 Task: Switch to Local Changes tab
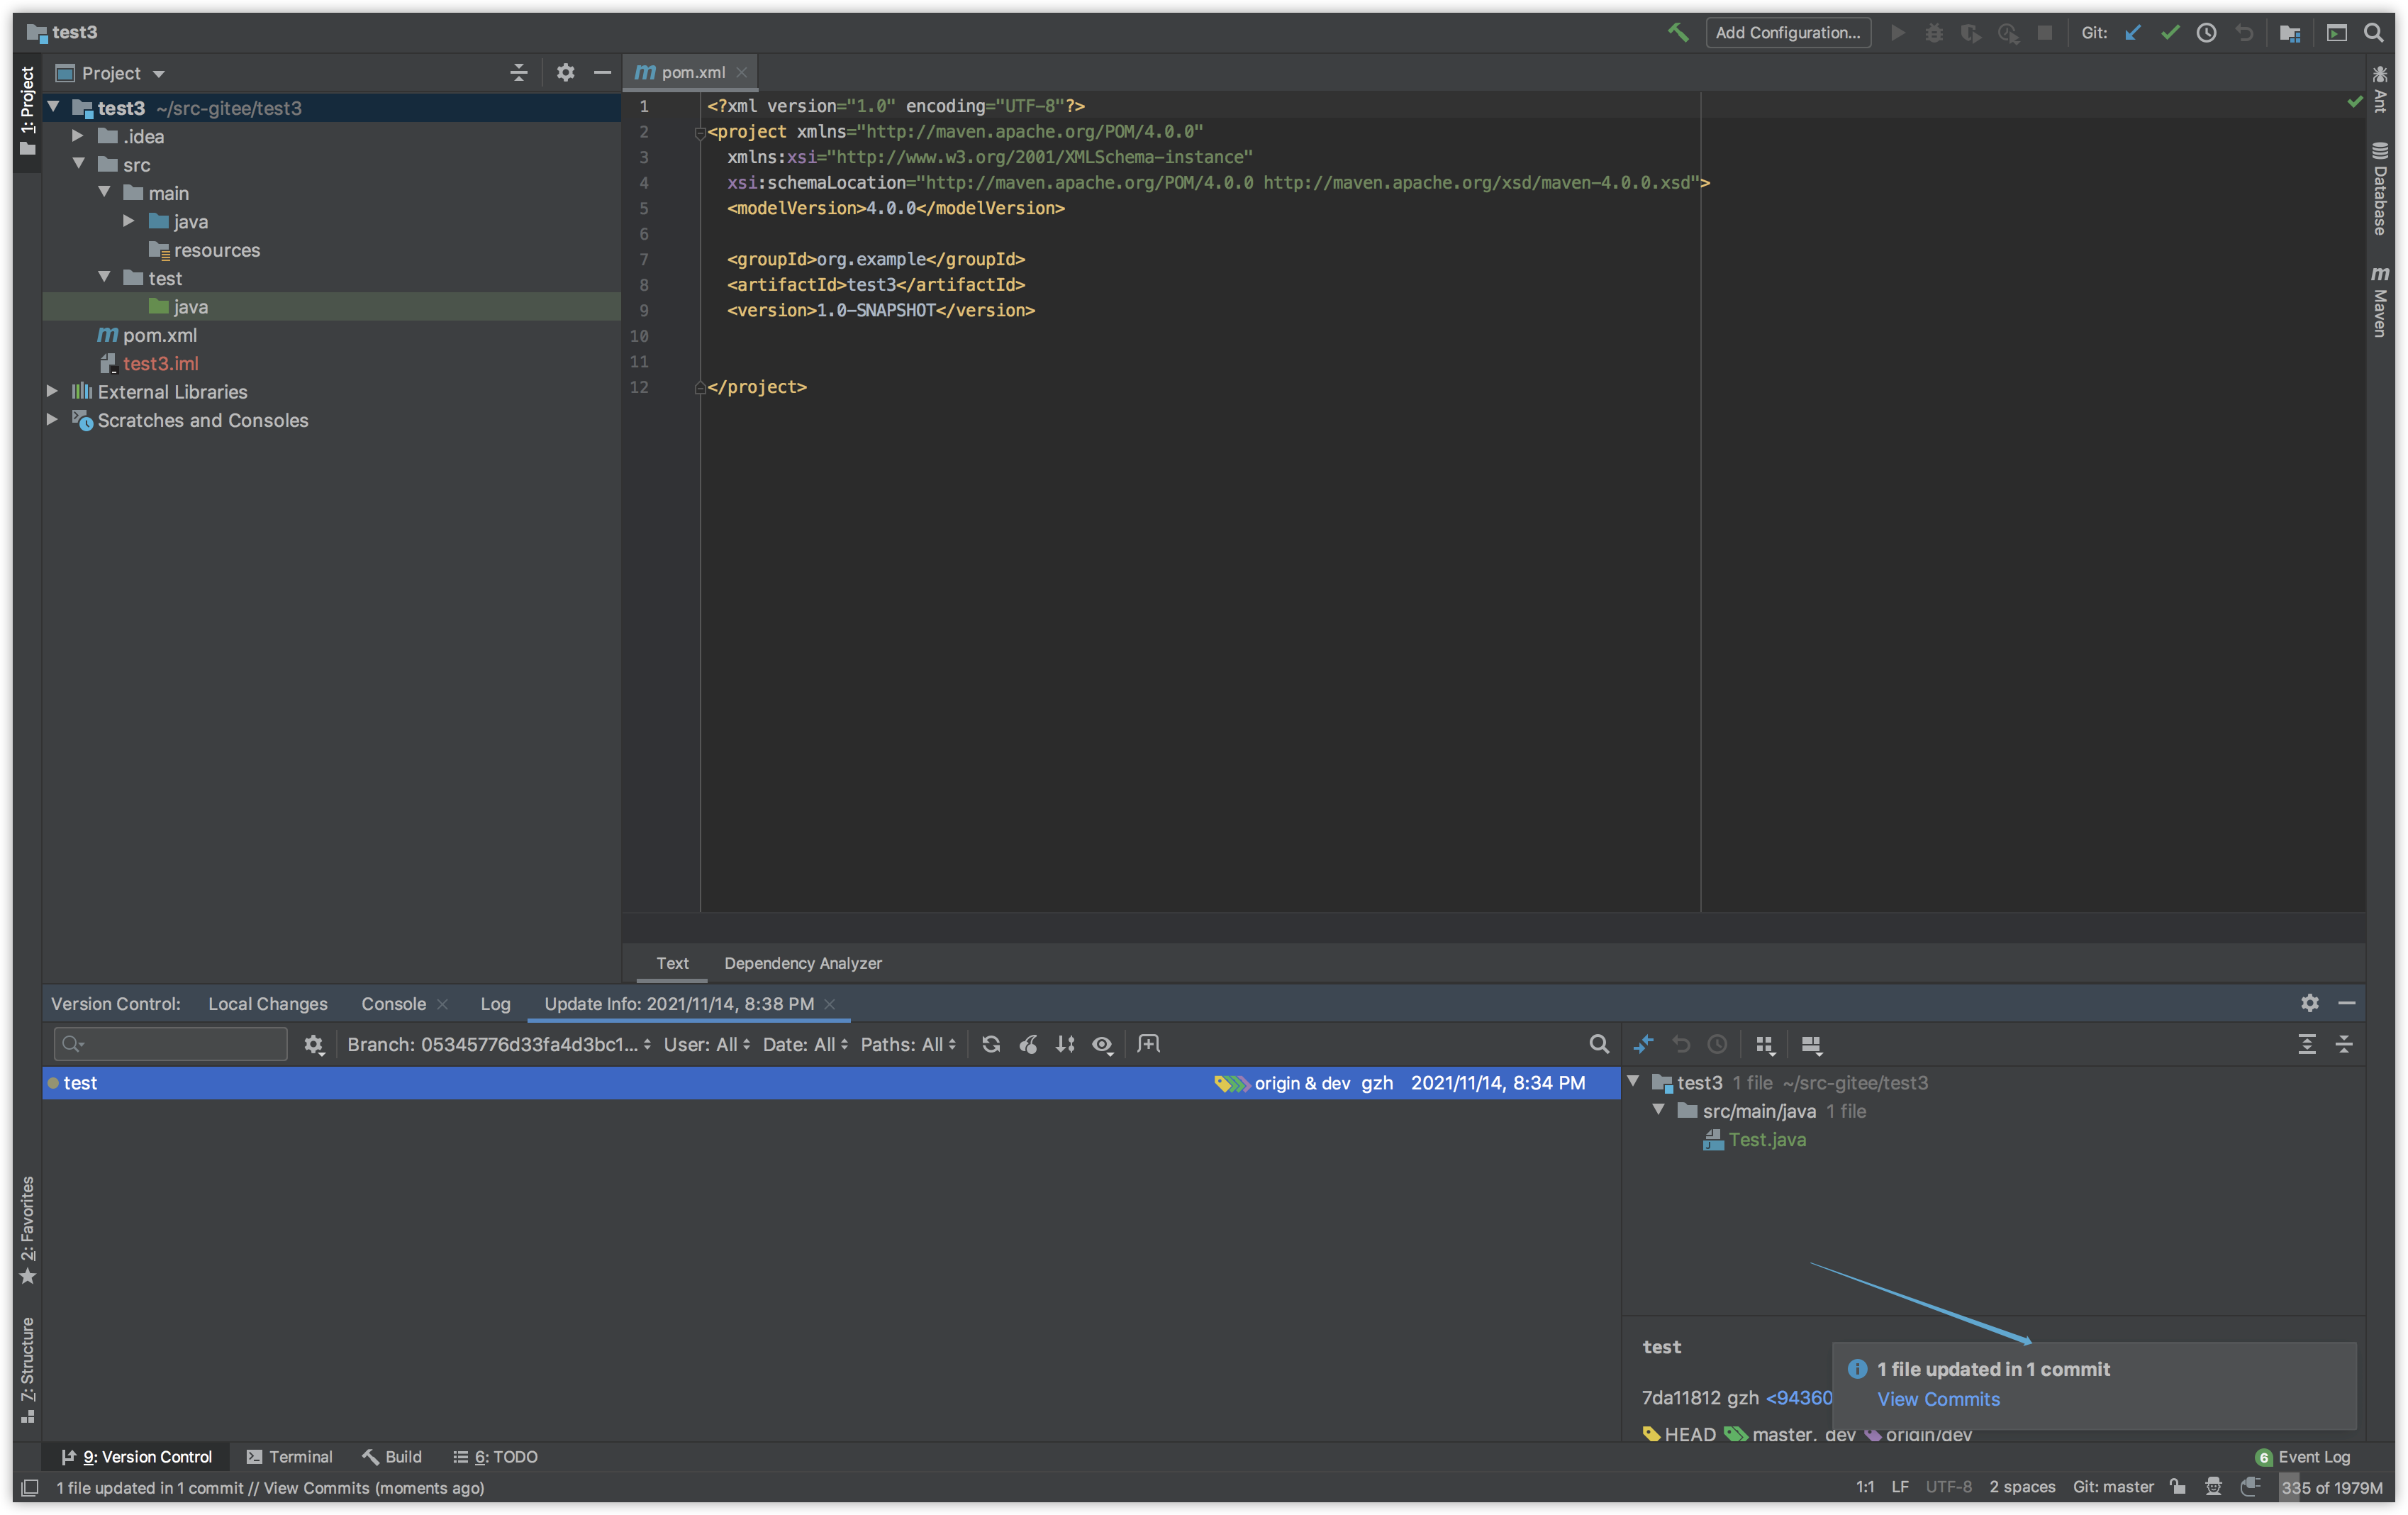[x=267, y=1003]
